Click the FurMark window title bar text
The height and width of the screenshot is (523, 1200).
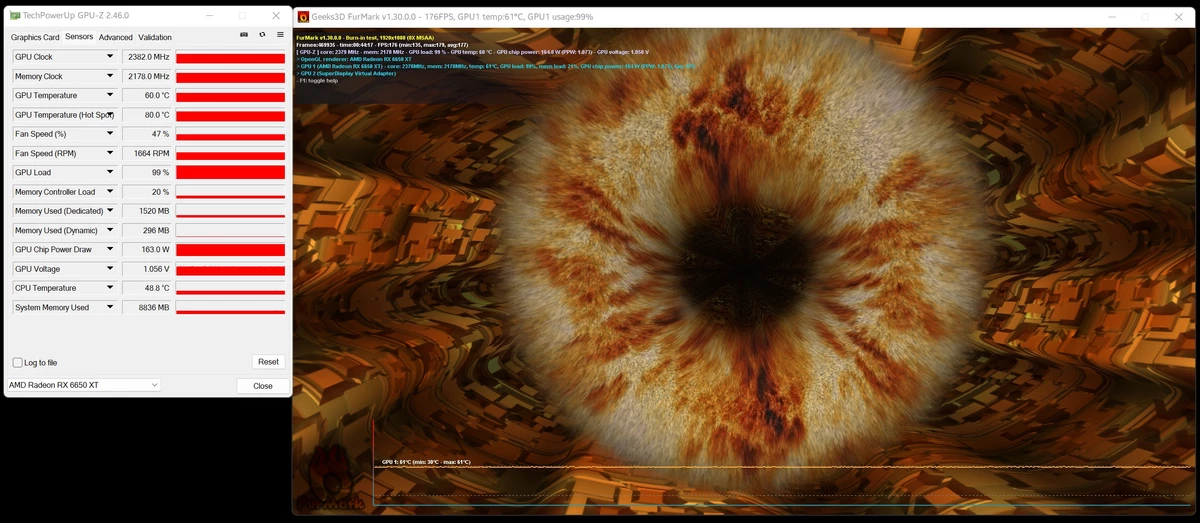pyautogui.click(x=453, y=17)
